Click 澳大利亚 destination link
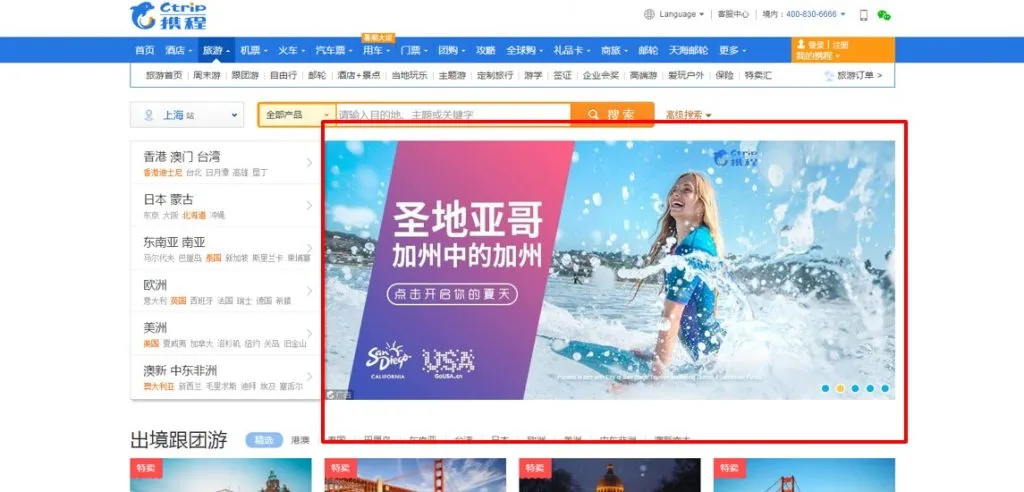 (159, 386)
